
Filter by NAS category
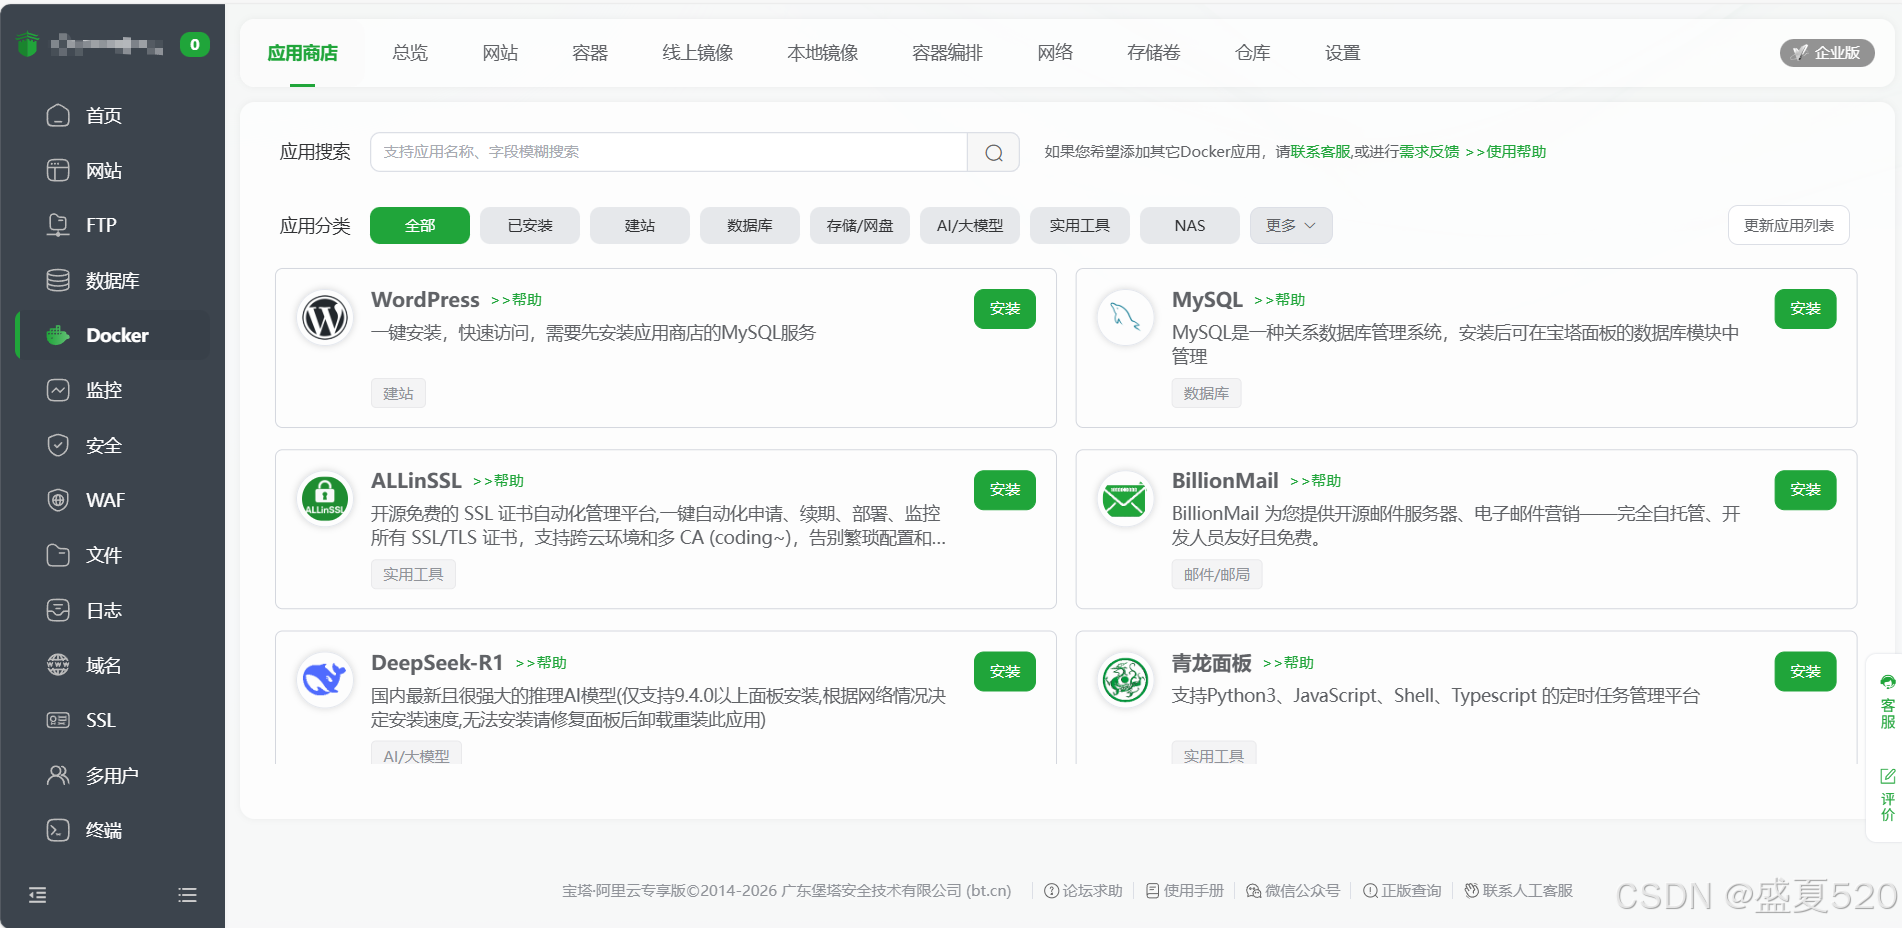1190,226
